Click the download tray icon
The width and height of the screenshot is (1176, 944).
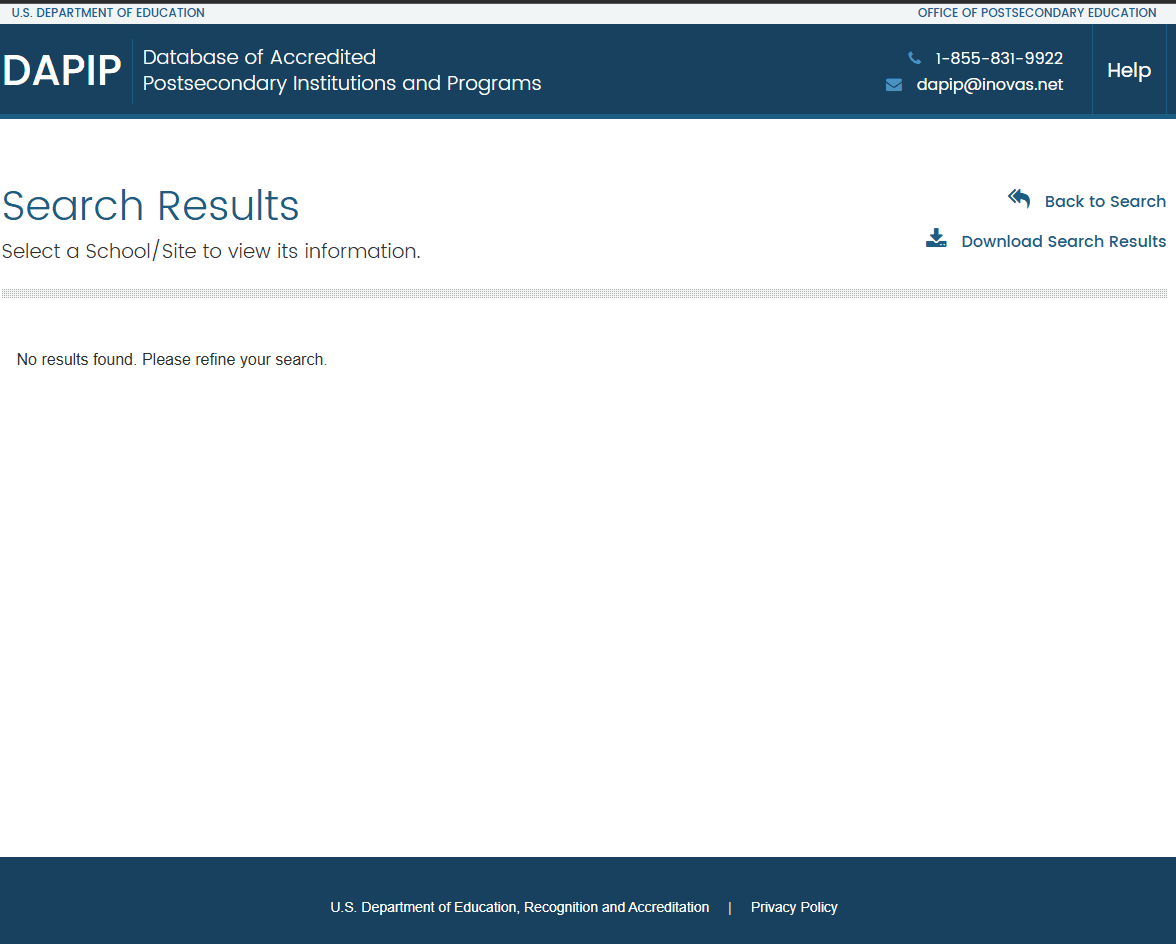click(x=936, y=239)
